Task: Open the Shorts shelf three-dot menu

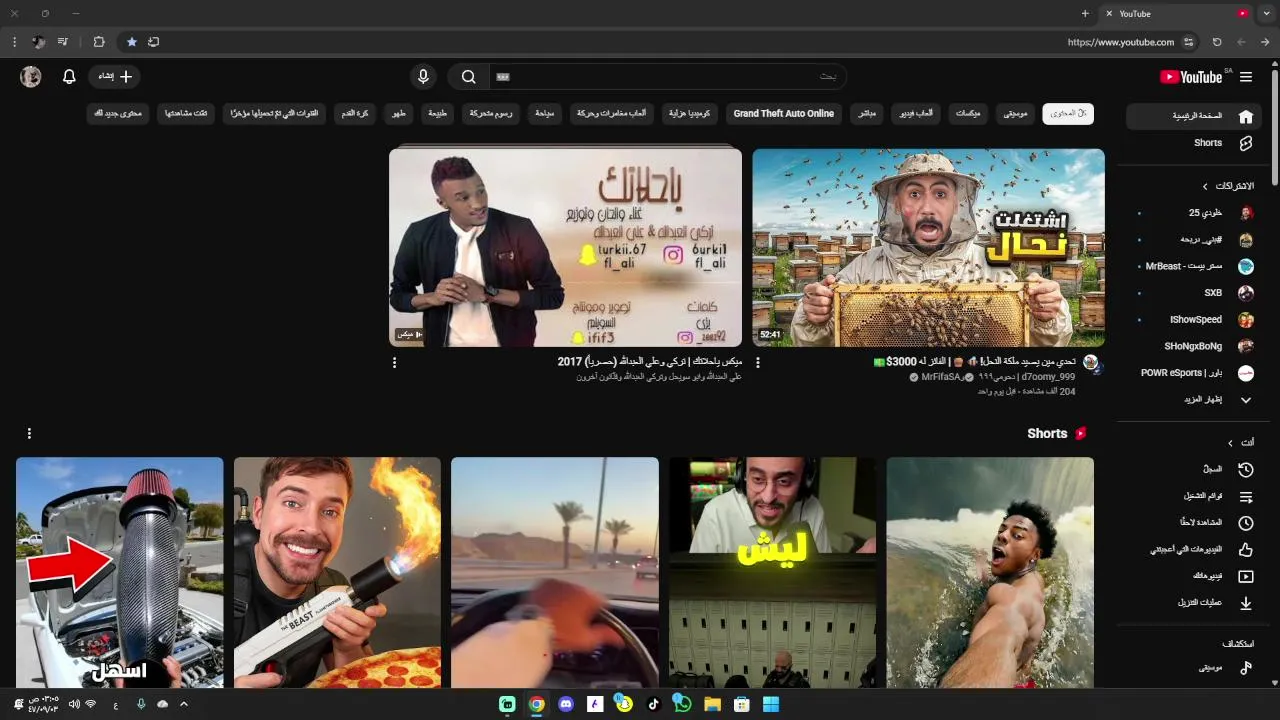Action: 29,433
